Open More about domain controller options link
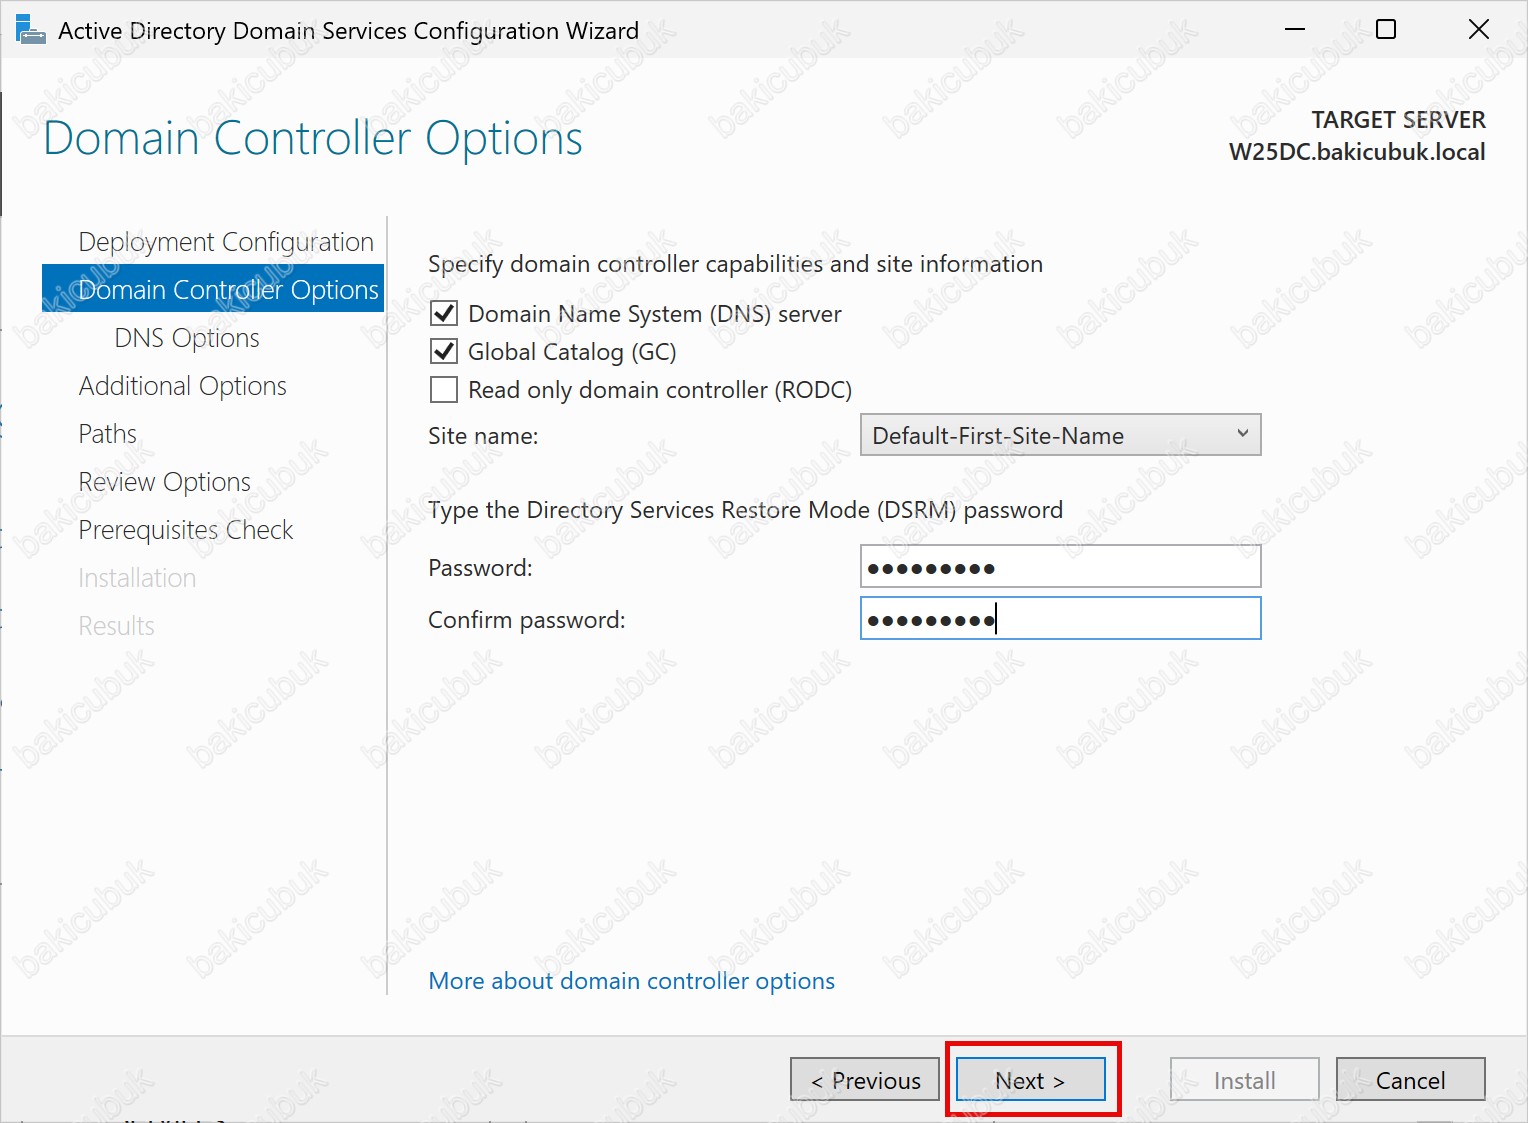 click(631, 981)
